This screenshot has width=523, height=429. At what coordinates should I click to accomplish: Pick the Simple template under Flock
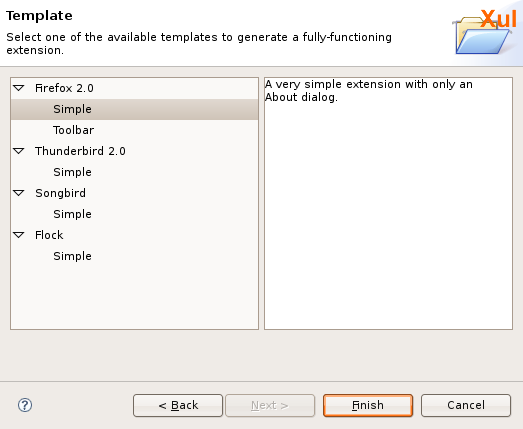click(72, 257)
